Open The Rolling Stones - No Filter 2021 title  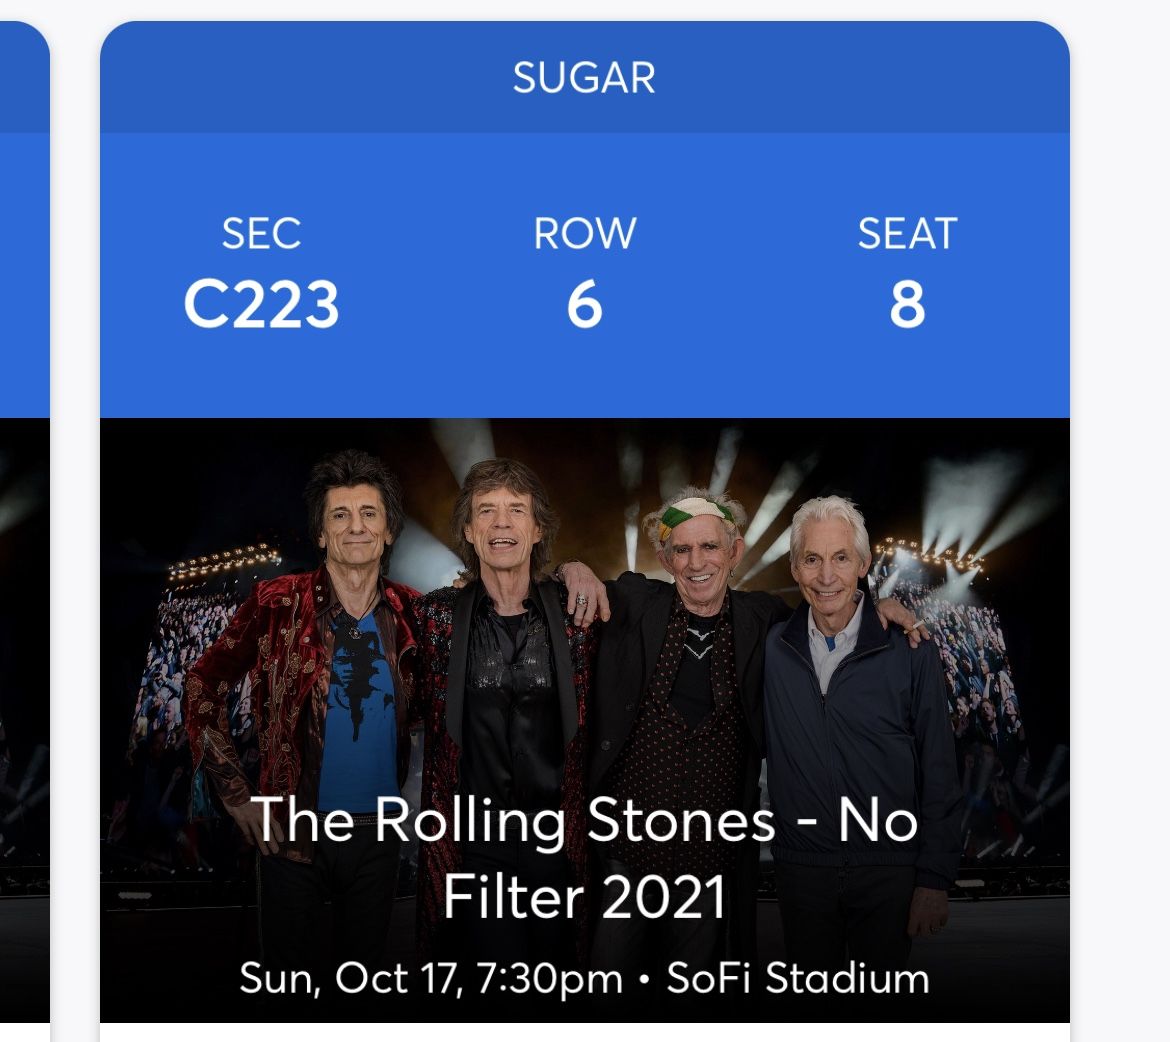point(584,858)
